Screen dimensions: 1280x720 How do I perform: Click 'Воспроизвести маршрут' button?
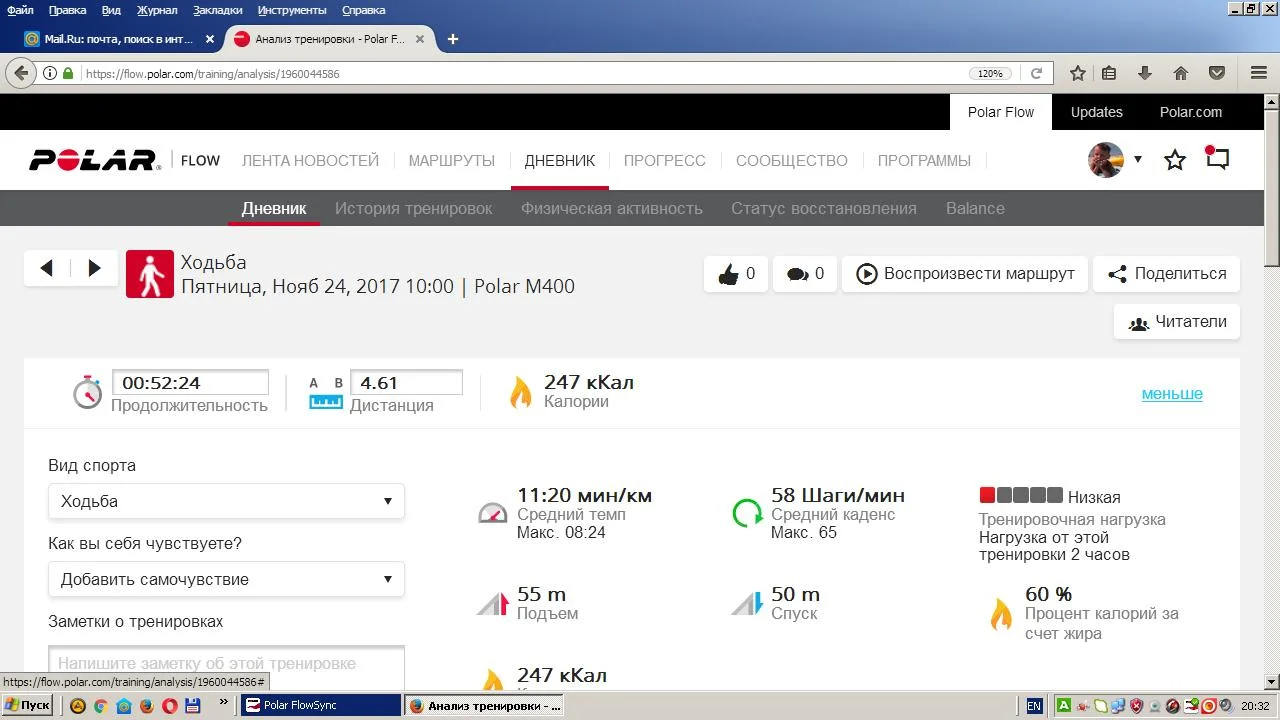(965, 274)
